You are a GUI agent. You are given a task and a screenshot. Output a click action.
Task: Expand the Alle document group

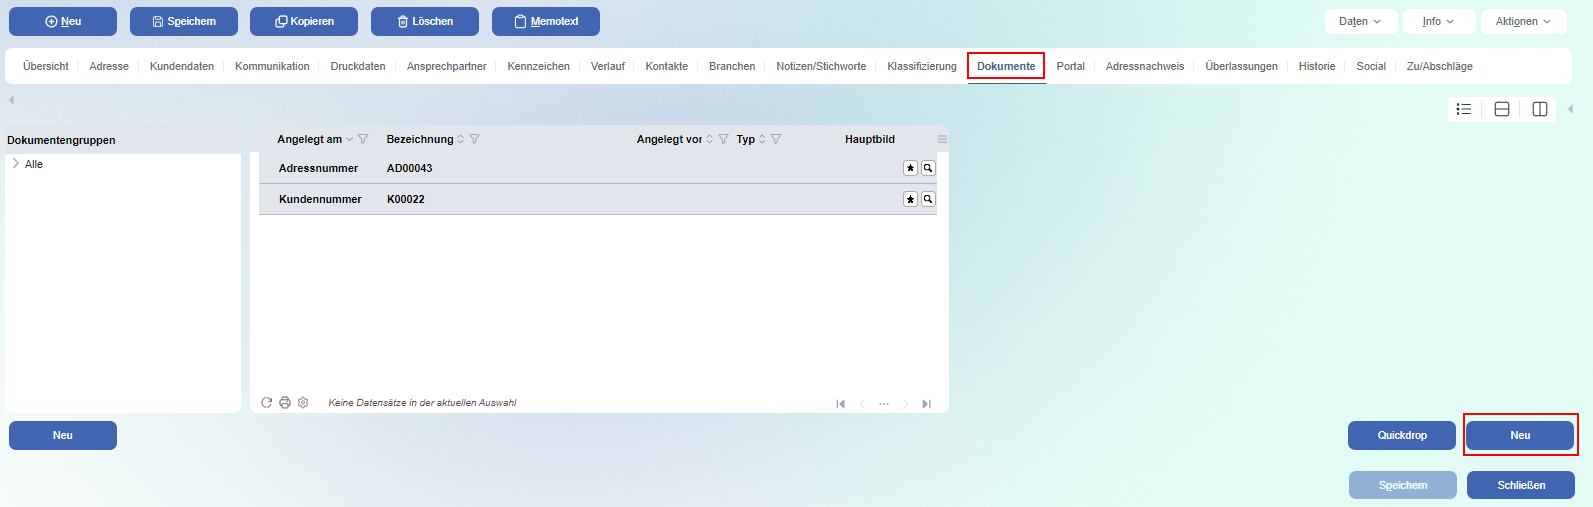pos(16,164)
